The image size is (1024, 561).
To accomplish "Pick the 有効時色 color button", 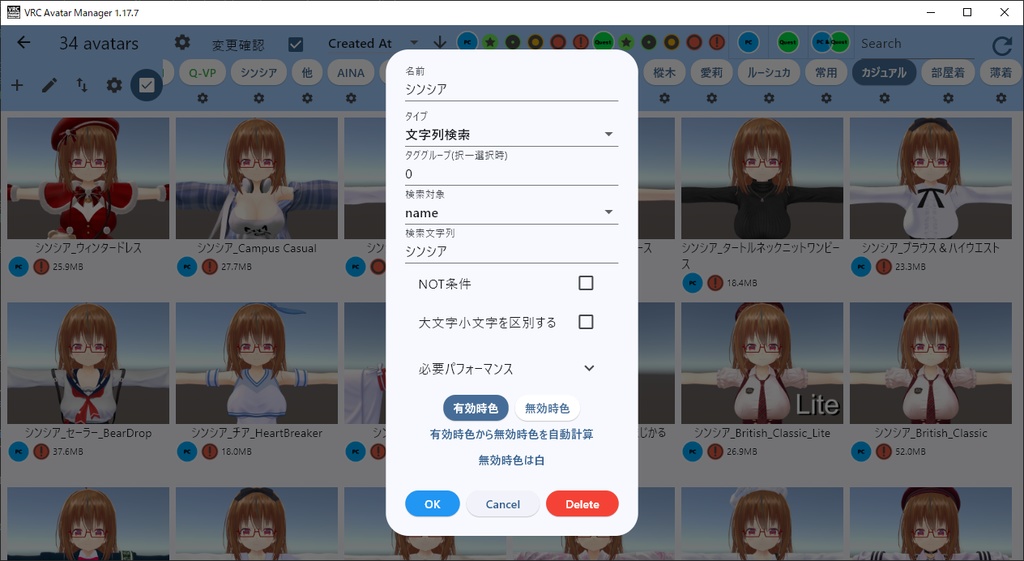I will (475, 408).
